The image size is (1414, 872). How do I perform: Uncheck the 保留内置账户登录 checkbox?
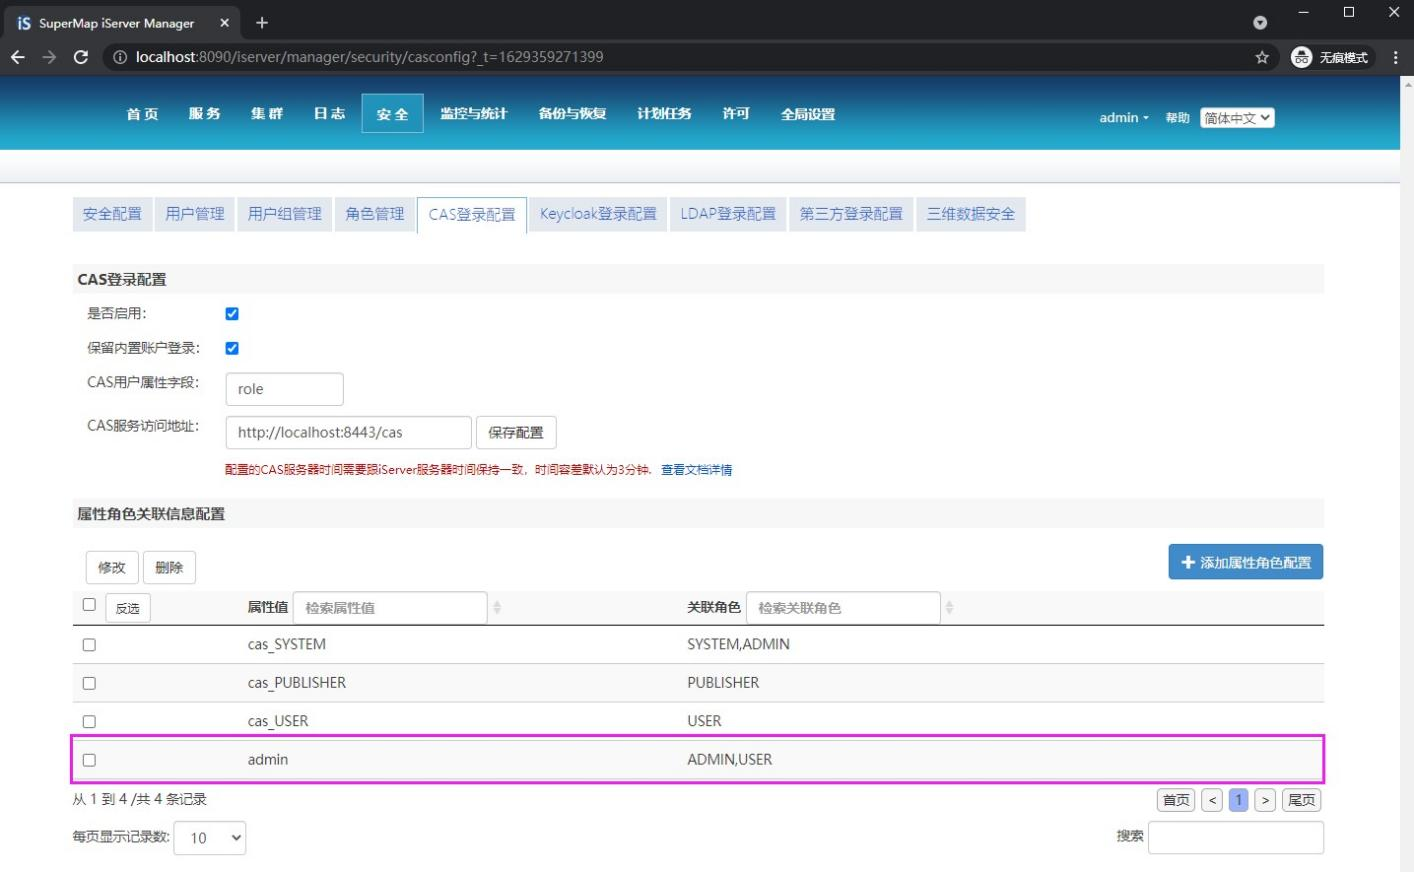tap(232, 348)
